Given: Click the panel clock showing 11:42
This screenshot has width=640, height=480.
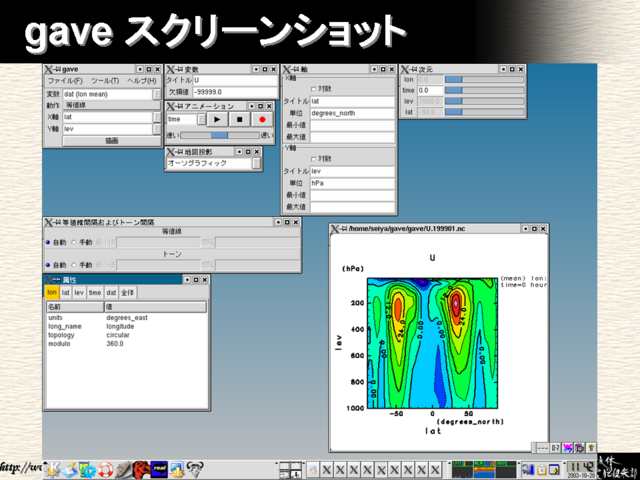Looking at the screenshot, I should tap(580, 470).
